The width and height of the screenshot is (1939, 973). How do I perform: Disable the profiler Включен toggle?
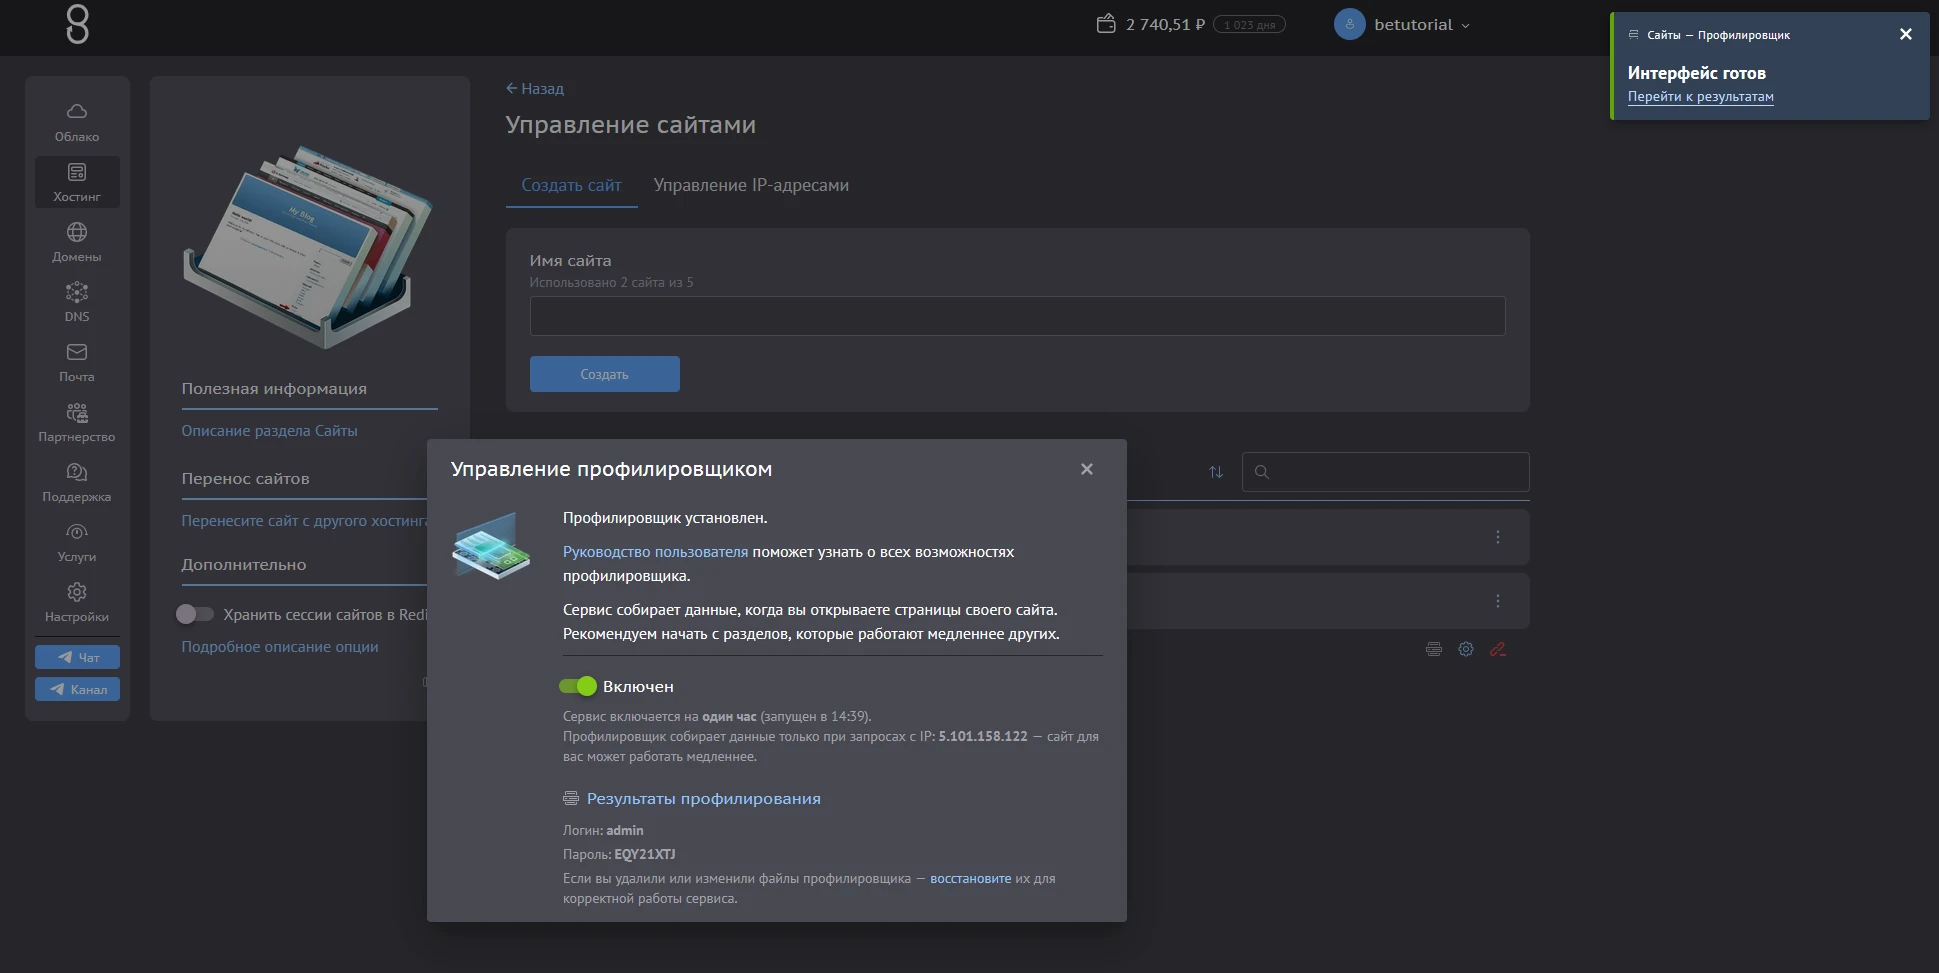[x=578, y=686]
